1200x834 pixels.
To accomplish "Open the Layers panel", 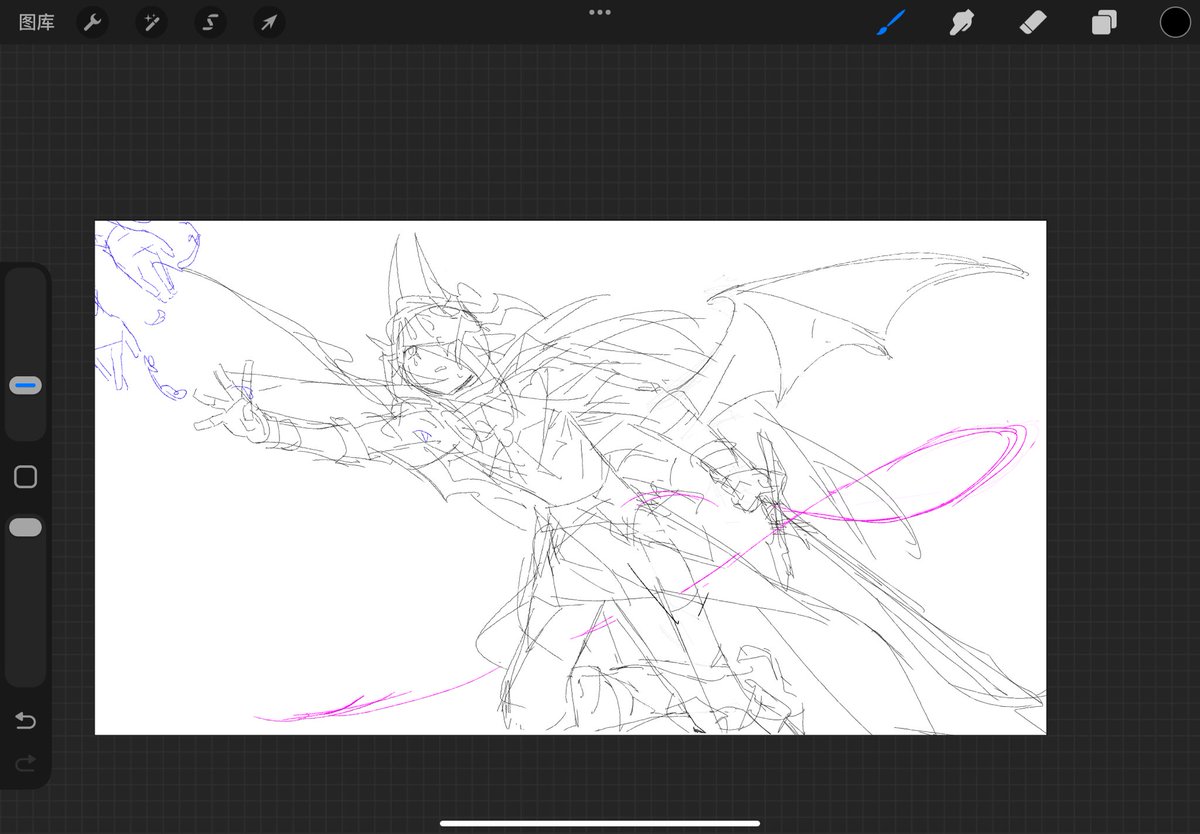I will pos(1104,22).
